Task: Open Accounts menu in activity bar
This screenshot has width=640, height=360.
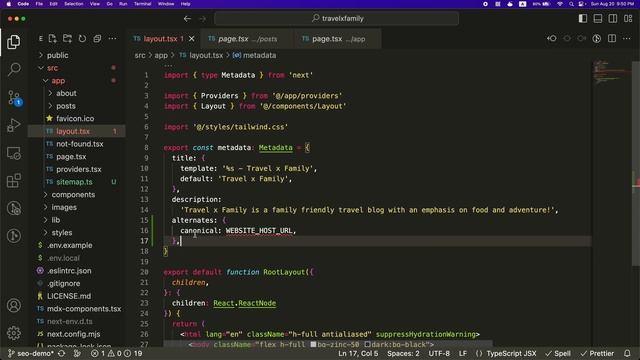Action: coord(14,305)
